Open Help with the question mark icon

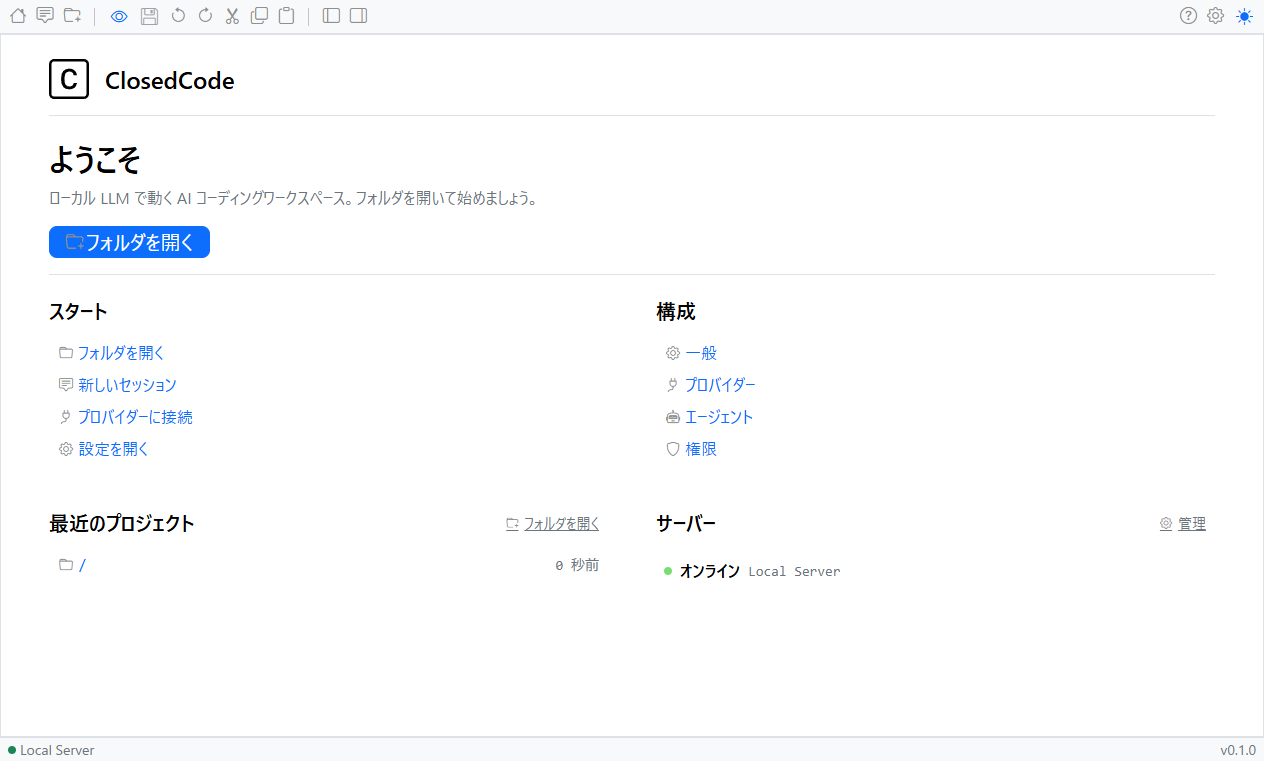pos(1188,16)
